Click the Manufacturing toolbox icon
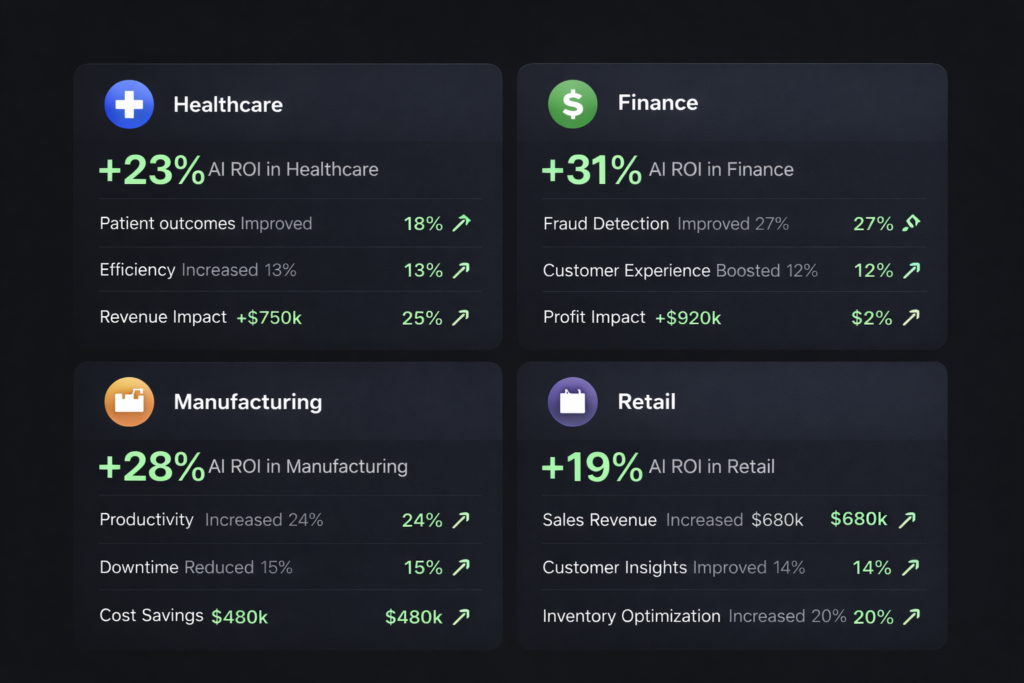The image size is (1024, 683). click(129, 401)
